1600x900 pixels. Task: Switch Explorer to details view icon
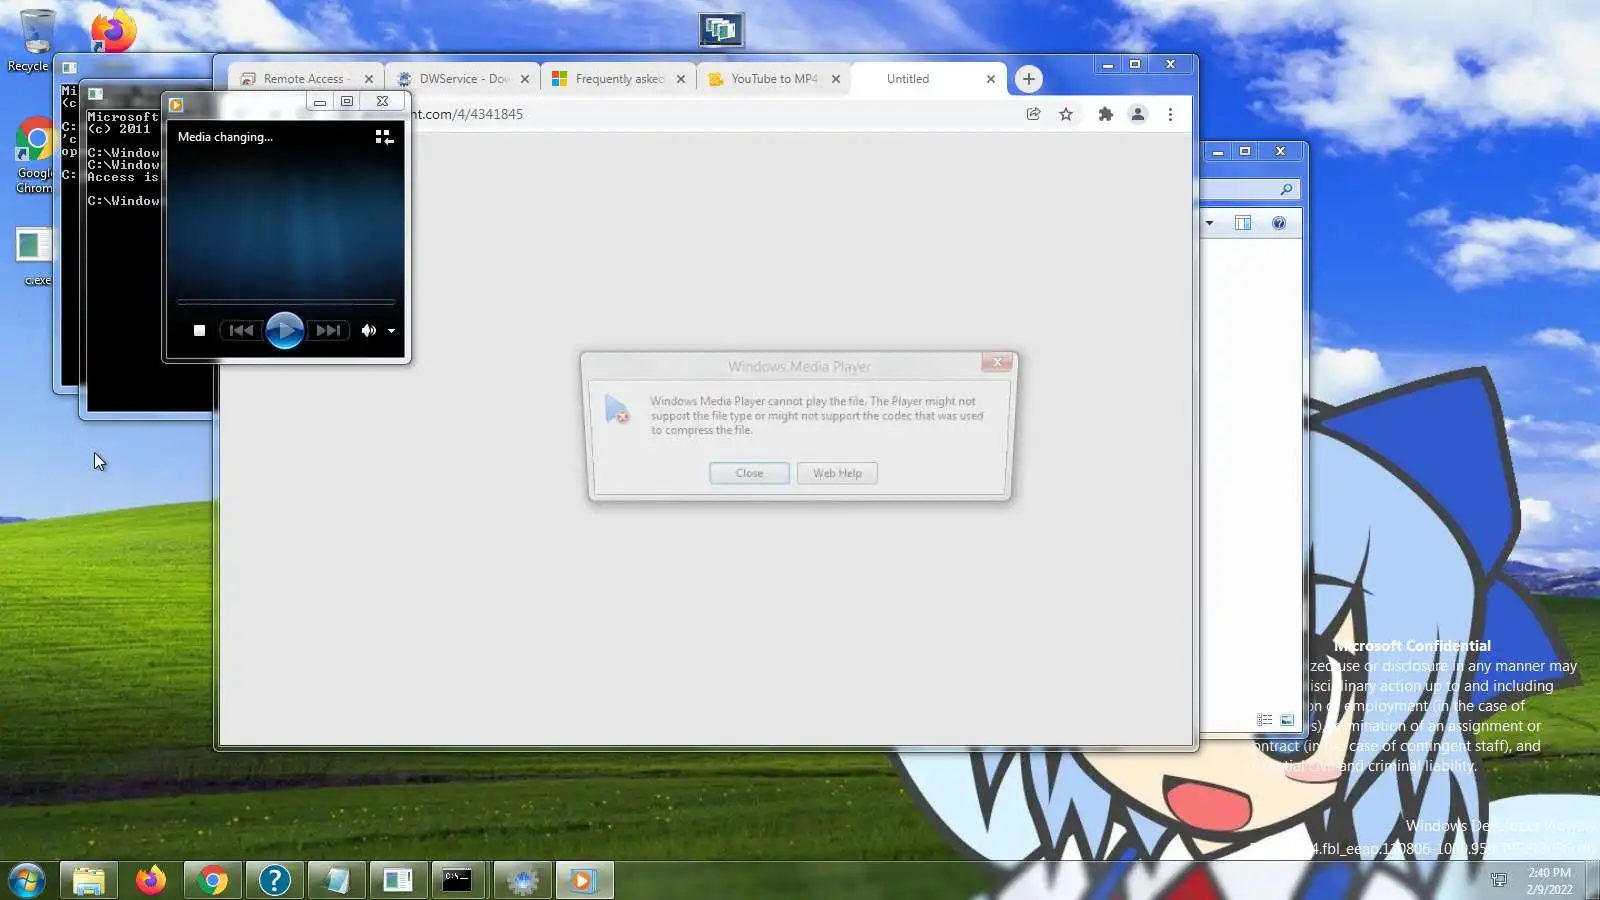coord(1265,720)
